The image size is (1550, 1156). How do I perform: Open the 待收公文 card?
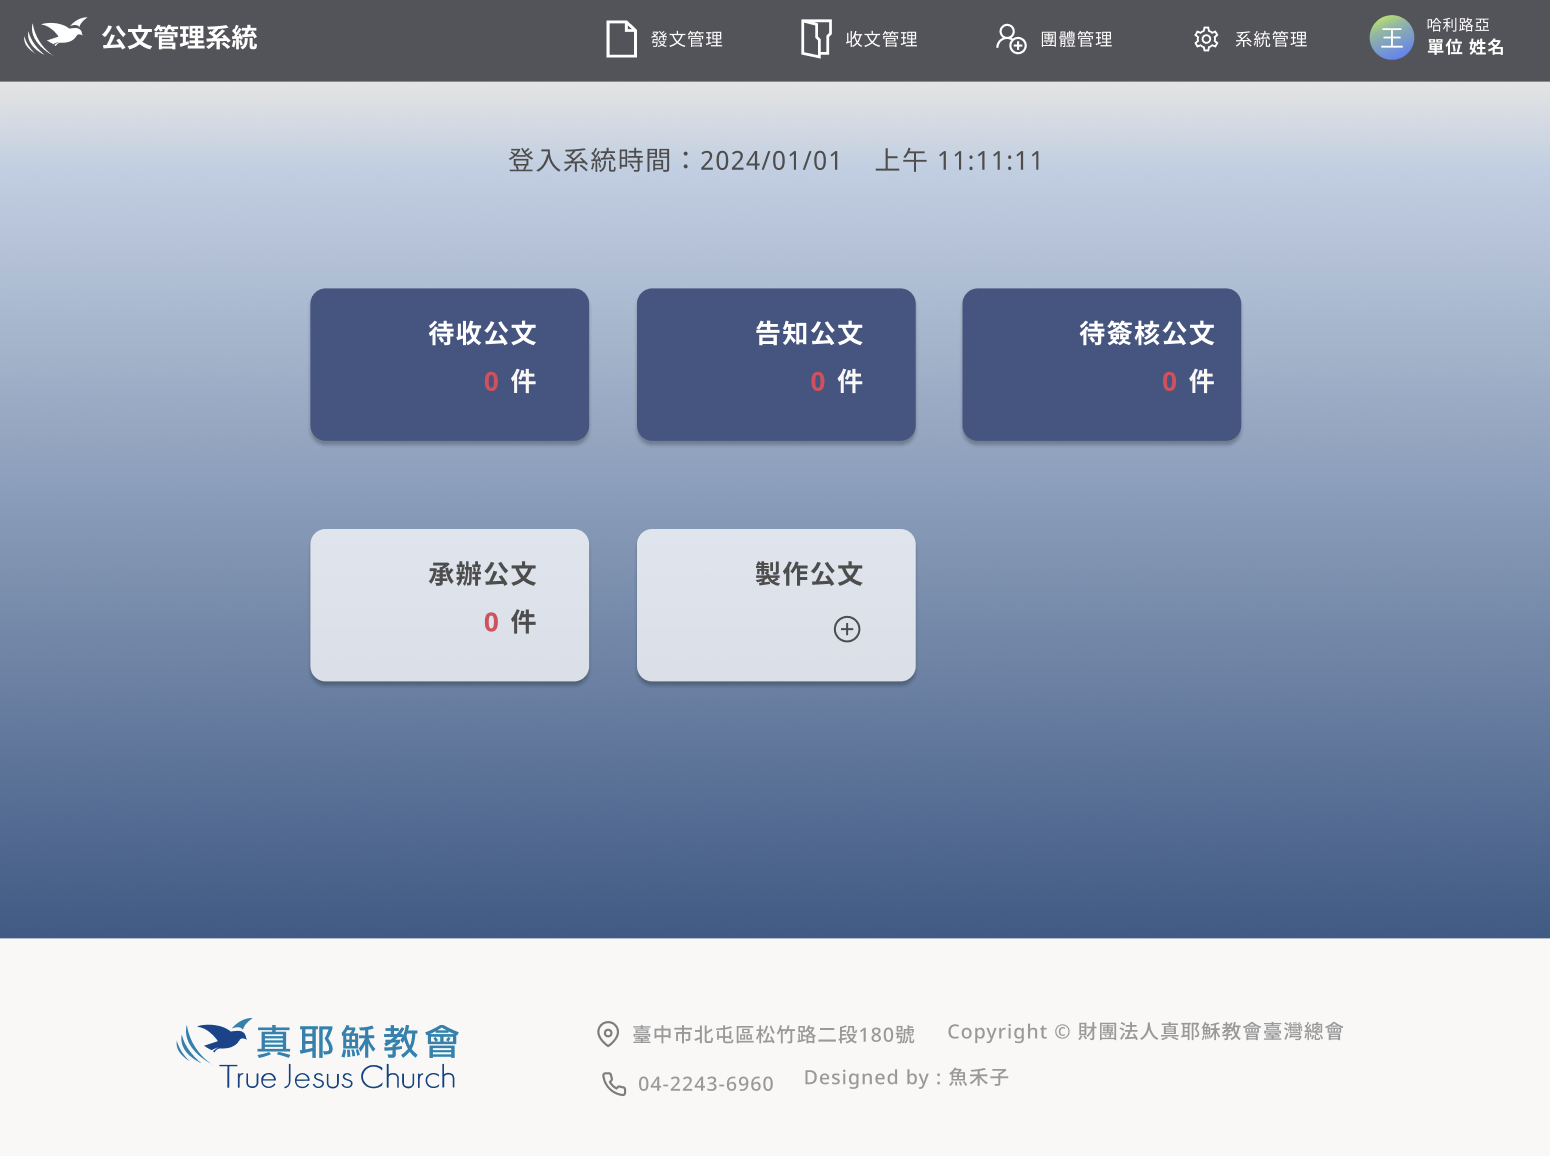coord(449,364)
